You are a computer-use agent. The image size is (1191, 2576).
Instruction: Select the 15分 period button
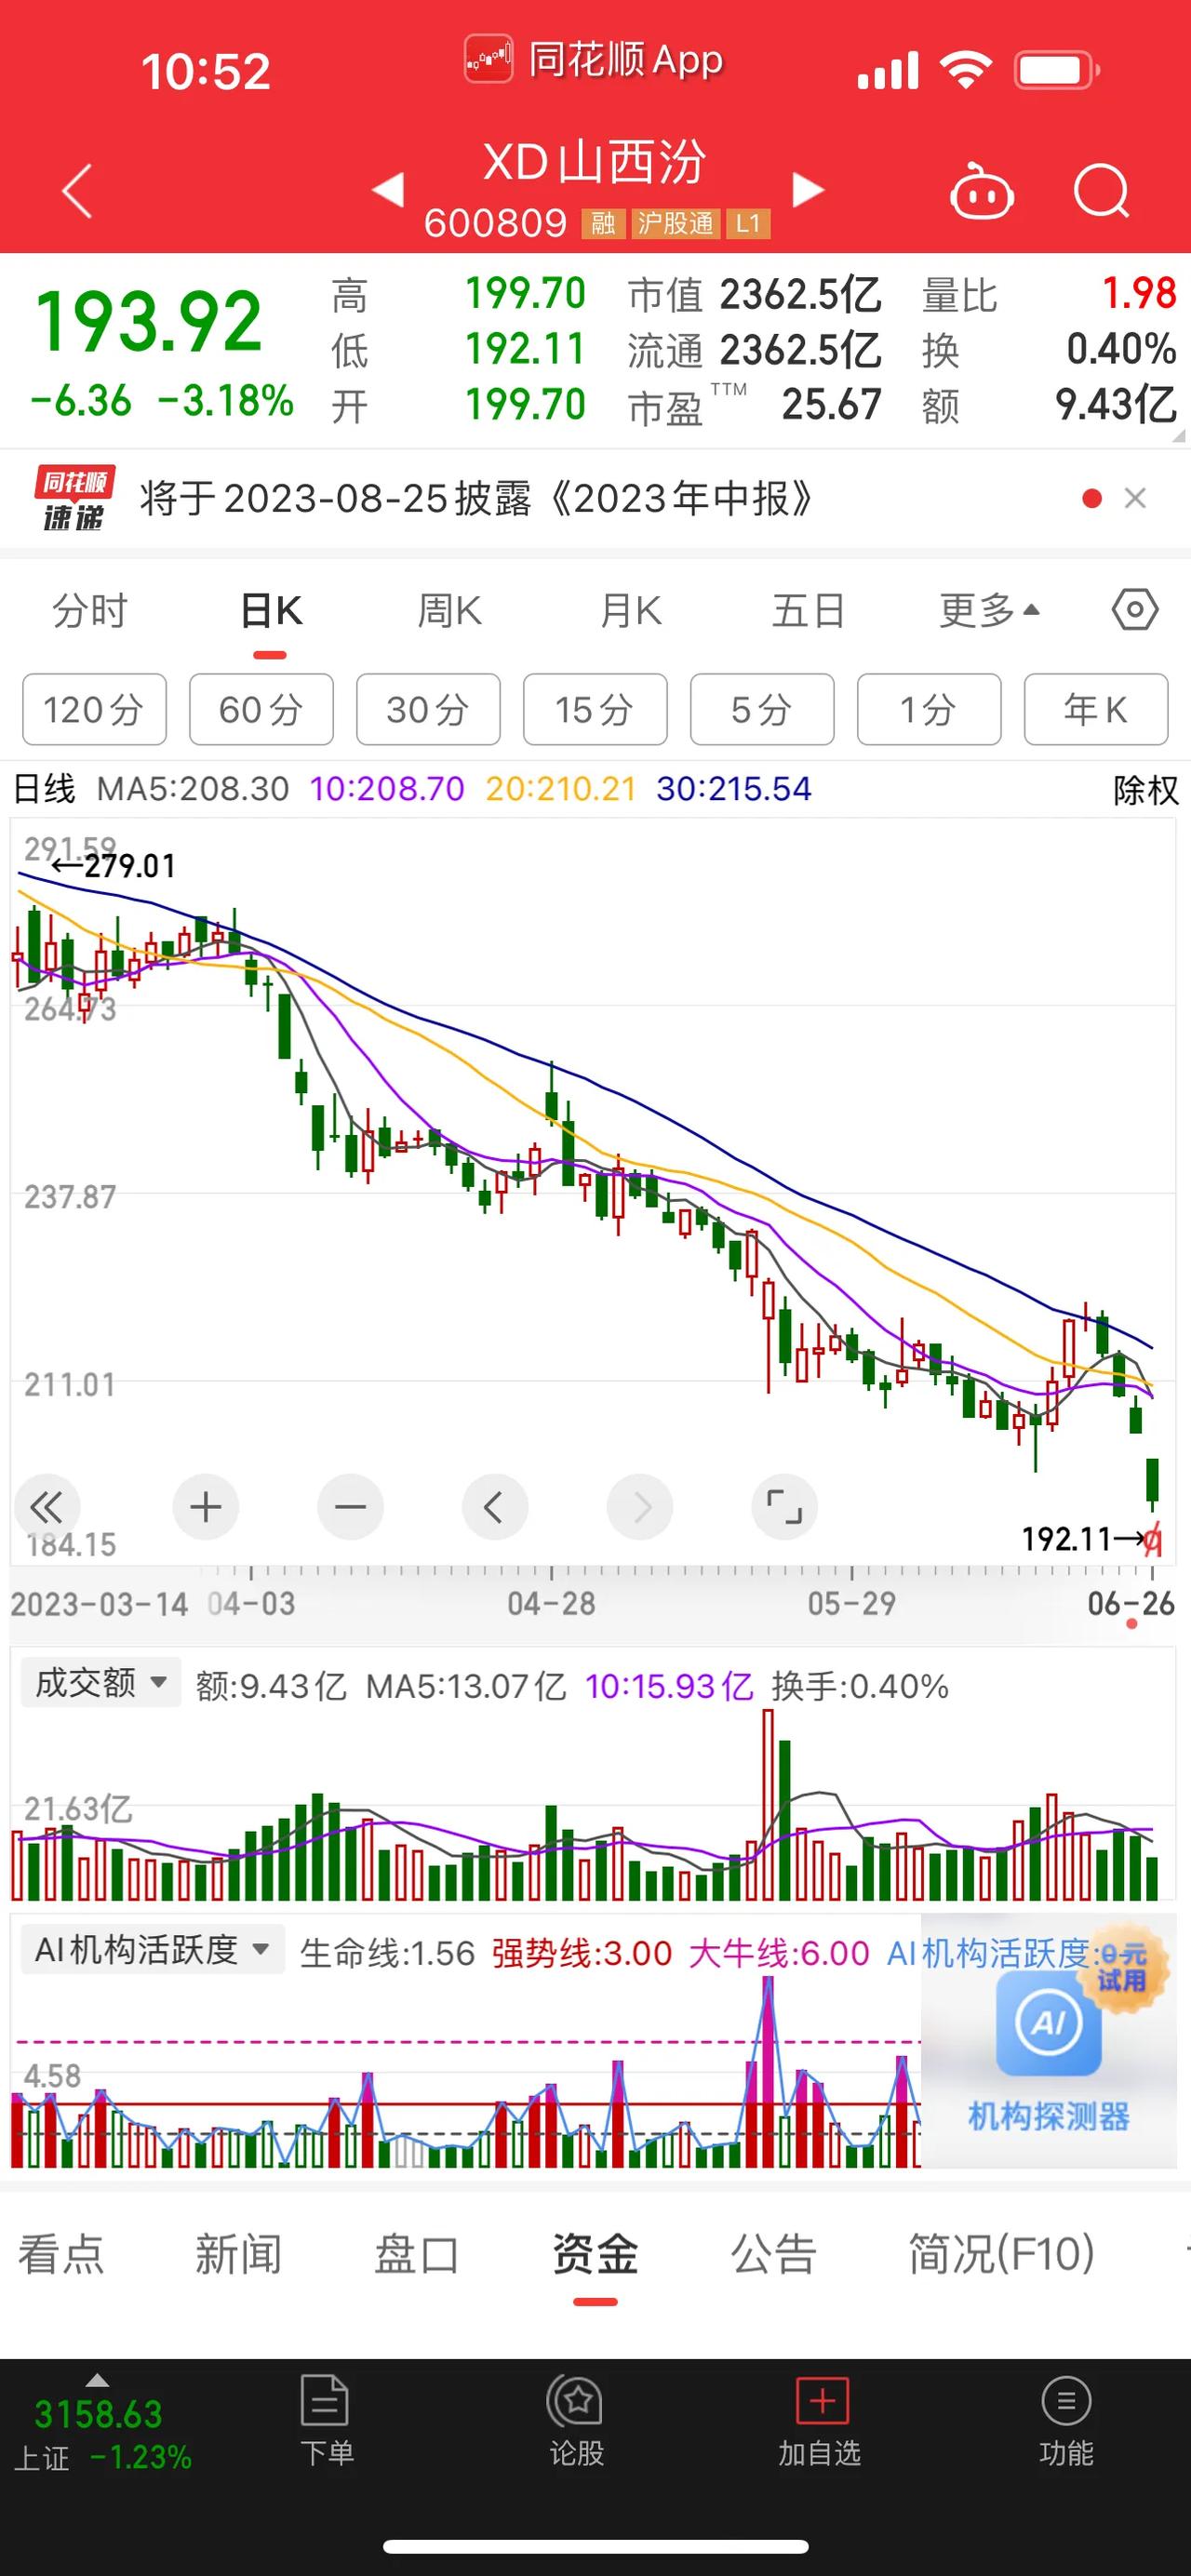click(x=595, y=710)
